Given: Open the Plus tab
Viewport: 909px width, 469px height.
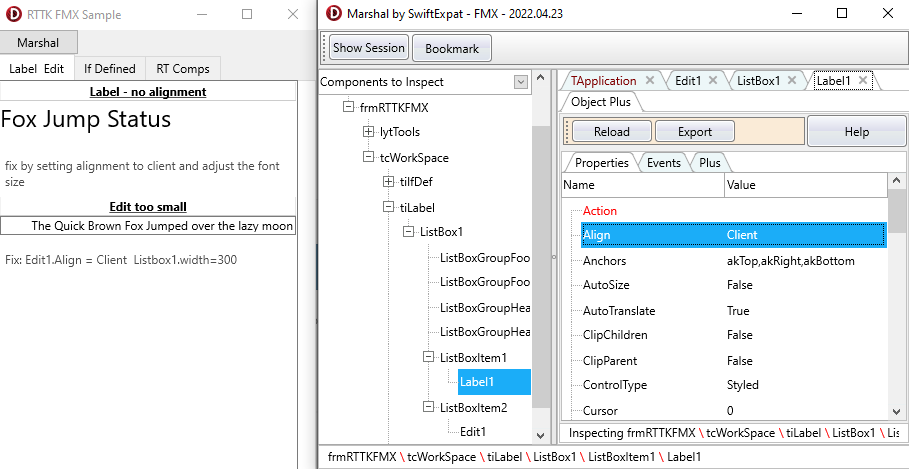Looking at the screenshot, I should (710, 163).
